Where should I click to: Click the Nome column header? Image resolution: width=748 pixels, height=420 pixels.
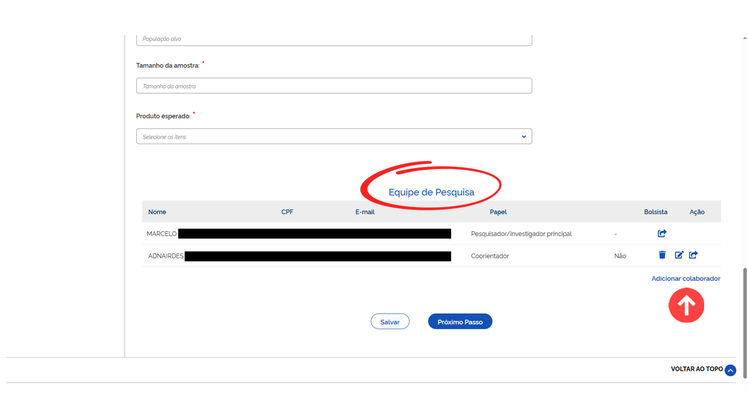[x=157, y=212]
